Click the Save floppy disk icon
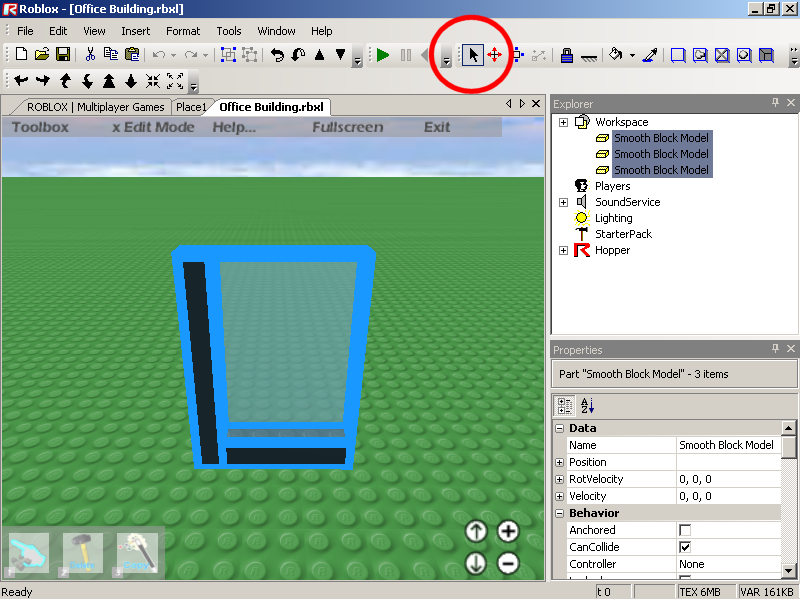This screenshot has width=800, height=600. 62,56
